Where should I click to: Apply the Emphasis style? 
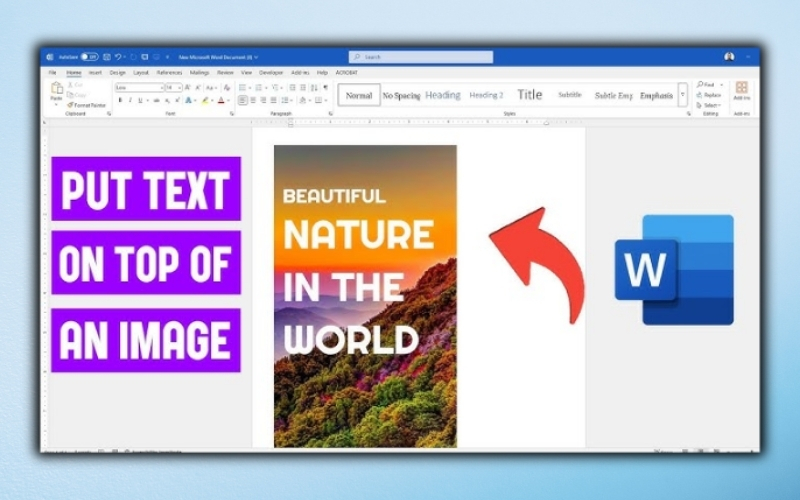pos(657,95)
